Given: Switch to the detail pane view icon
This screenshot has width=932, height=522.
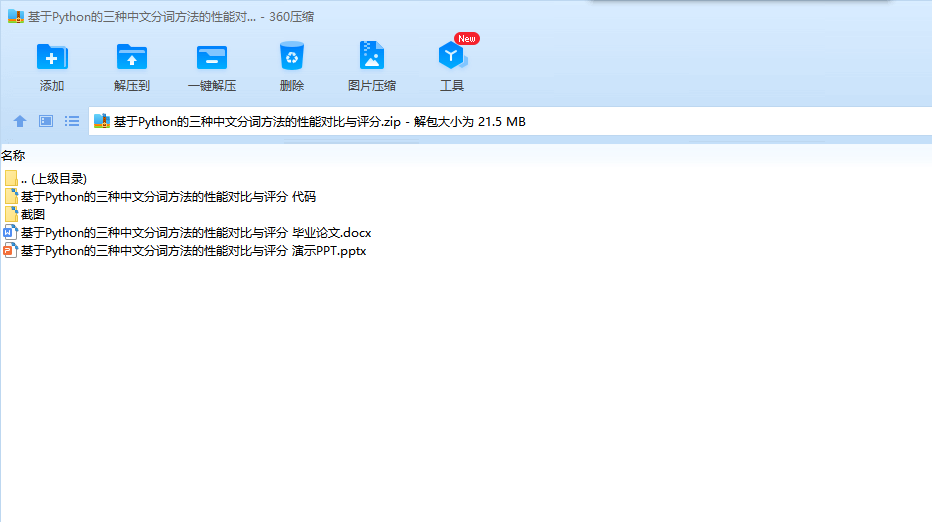Looking at the screenshot, I should (46, 121).
